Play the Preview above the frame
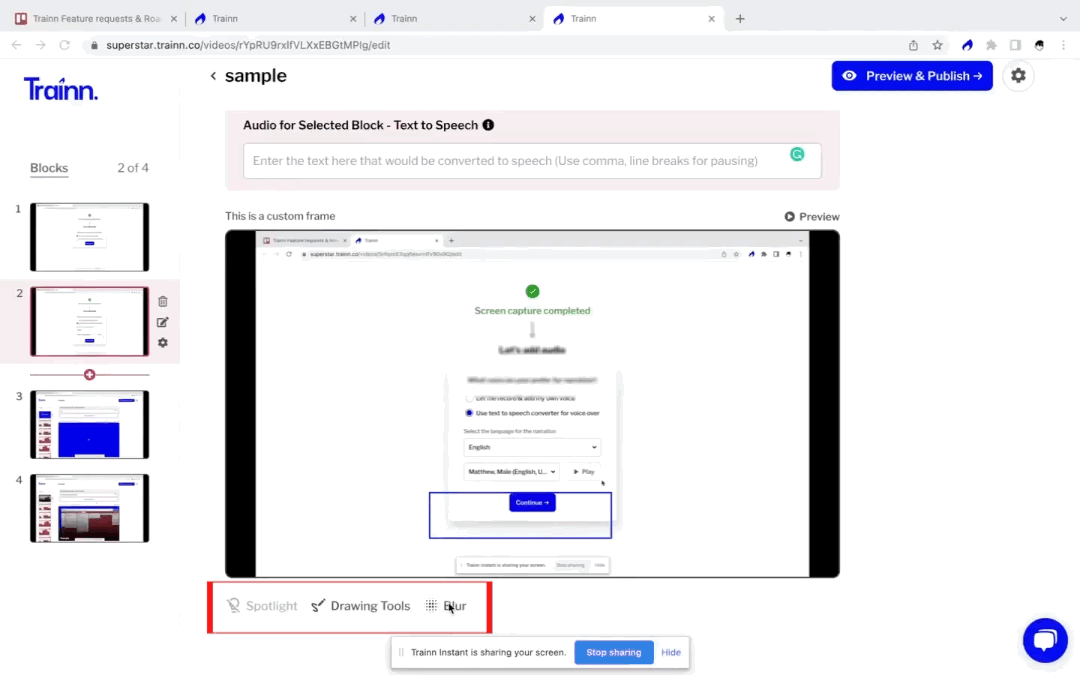Image resolution: width=1080 pixels, height=675 pixels. click(812, 216)
